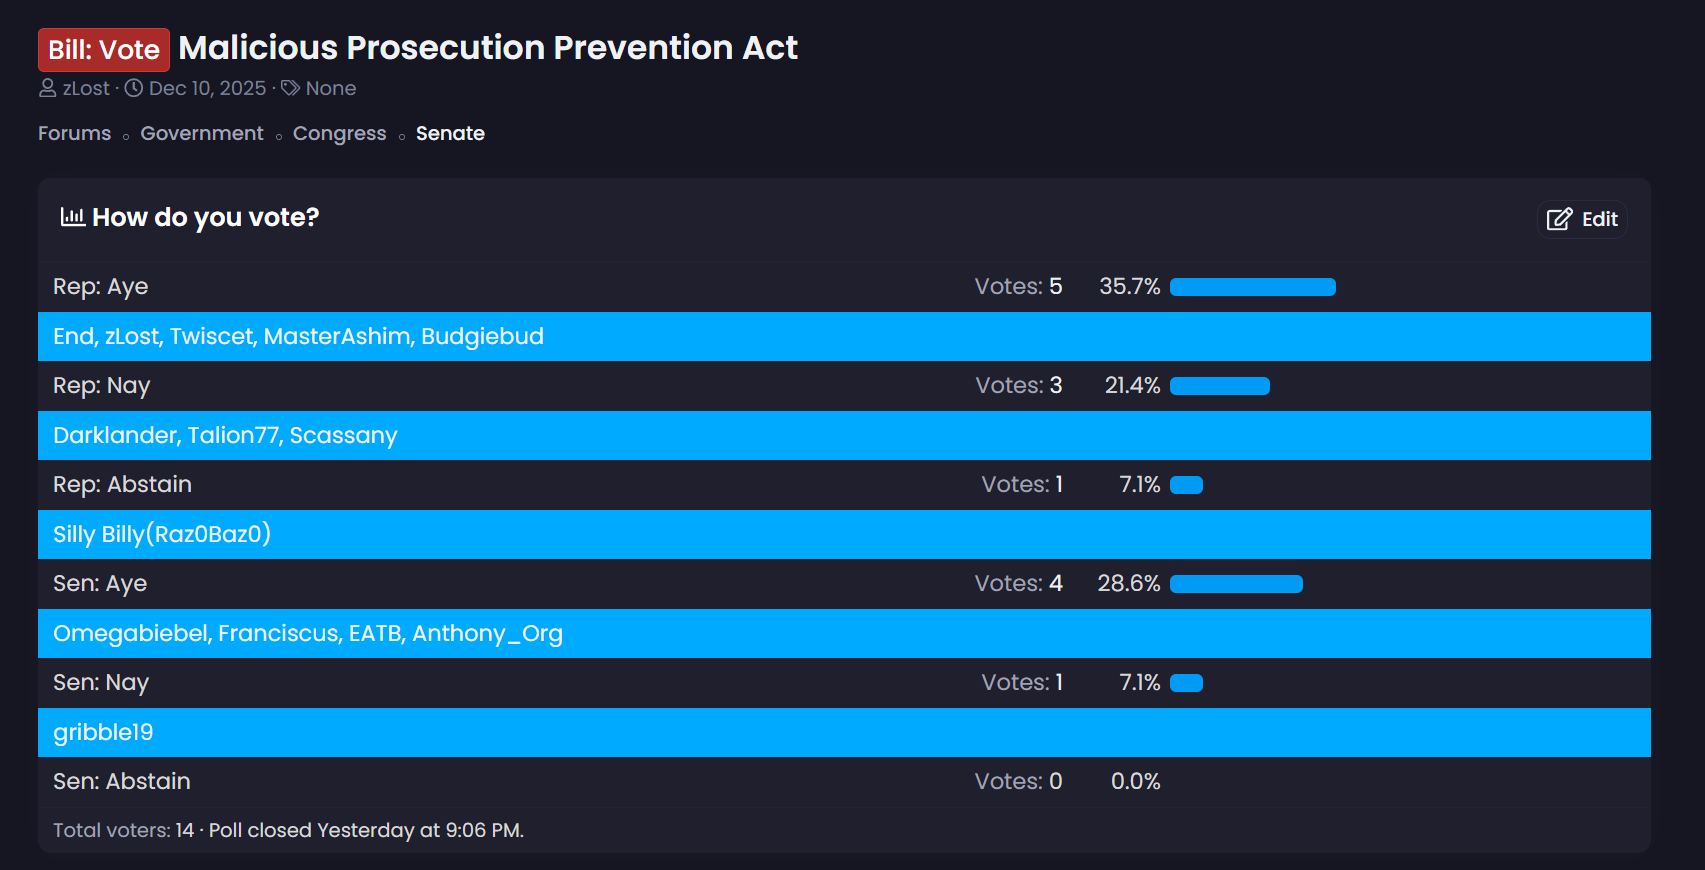Click voter gribble19

tap(103, 732)
